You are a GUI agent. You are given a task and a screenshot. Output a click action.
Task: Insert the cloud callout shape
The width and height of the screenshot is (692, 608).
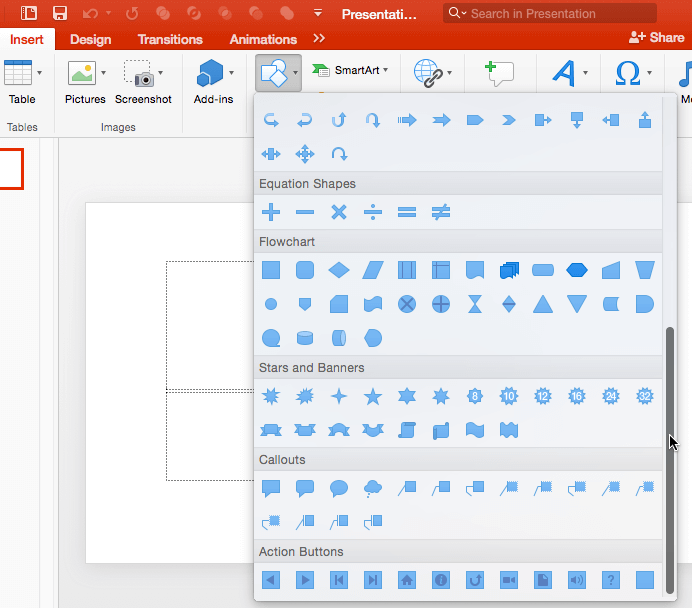click(x=373, y=488)
